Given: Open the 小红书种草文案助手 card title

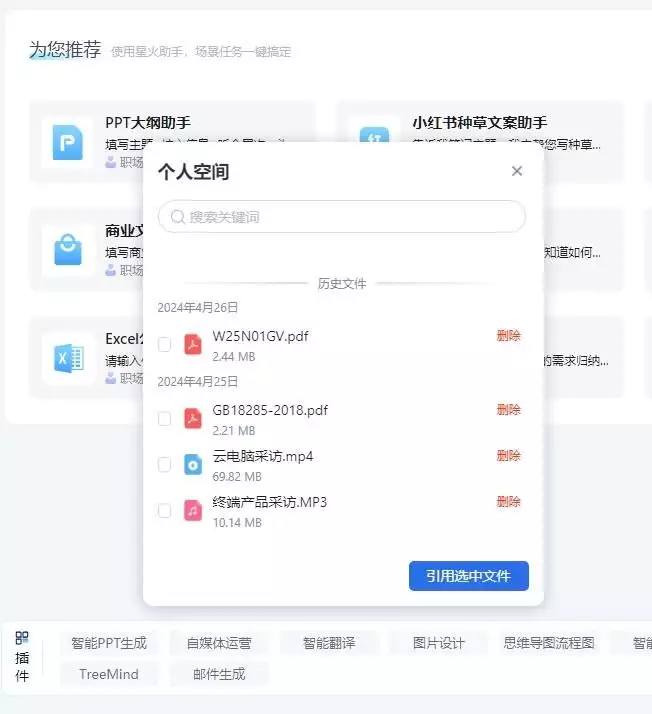Looking at the screenshot, I should coord(480,122).
